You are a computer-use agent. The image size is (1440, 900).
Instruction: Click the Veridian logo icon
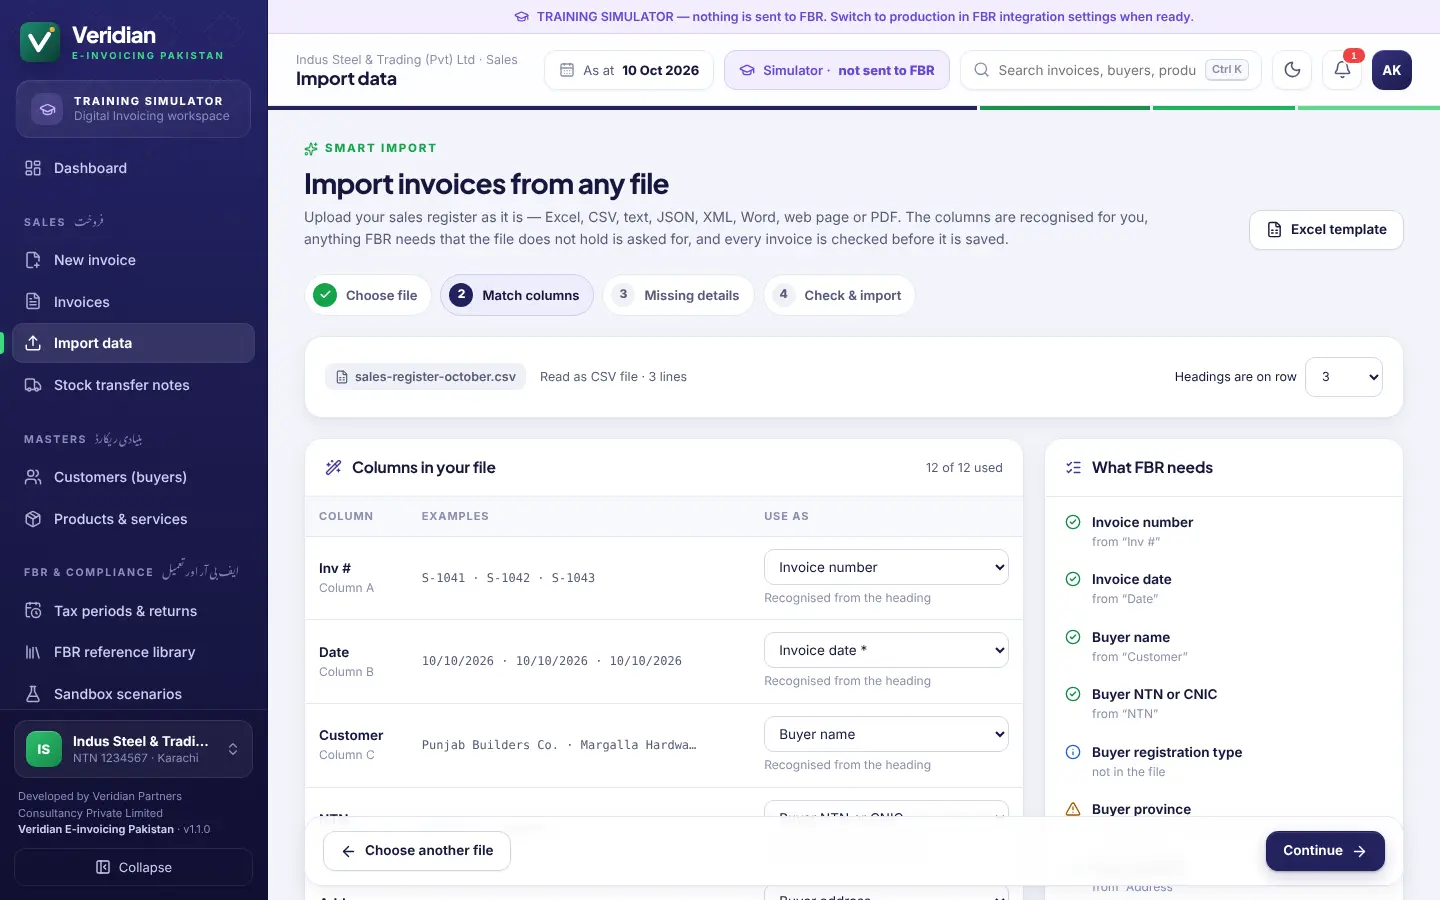40,42
